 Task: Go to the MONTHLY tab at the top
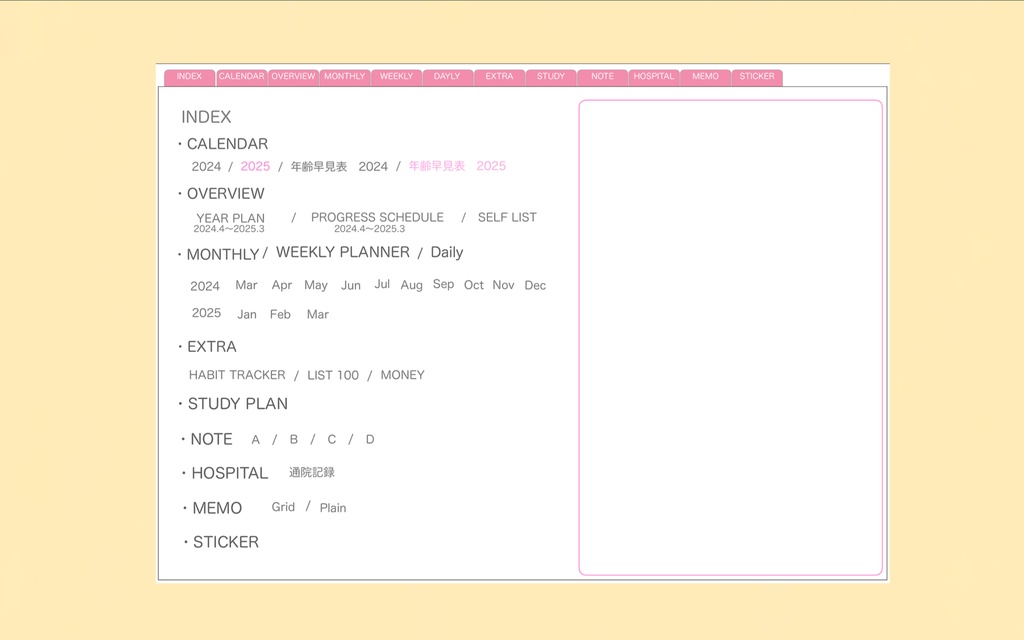point(345,77)
